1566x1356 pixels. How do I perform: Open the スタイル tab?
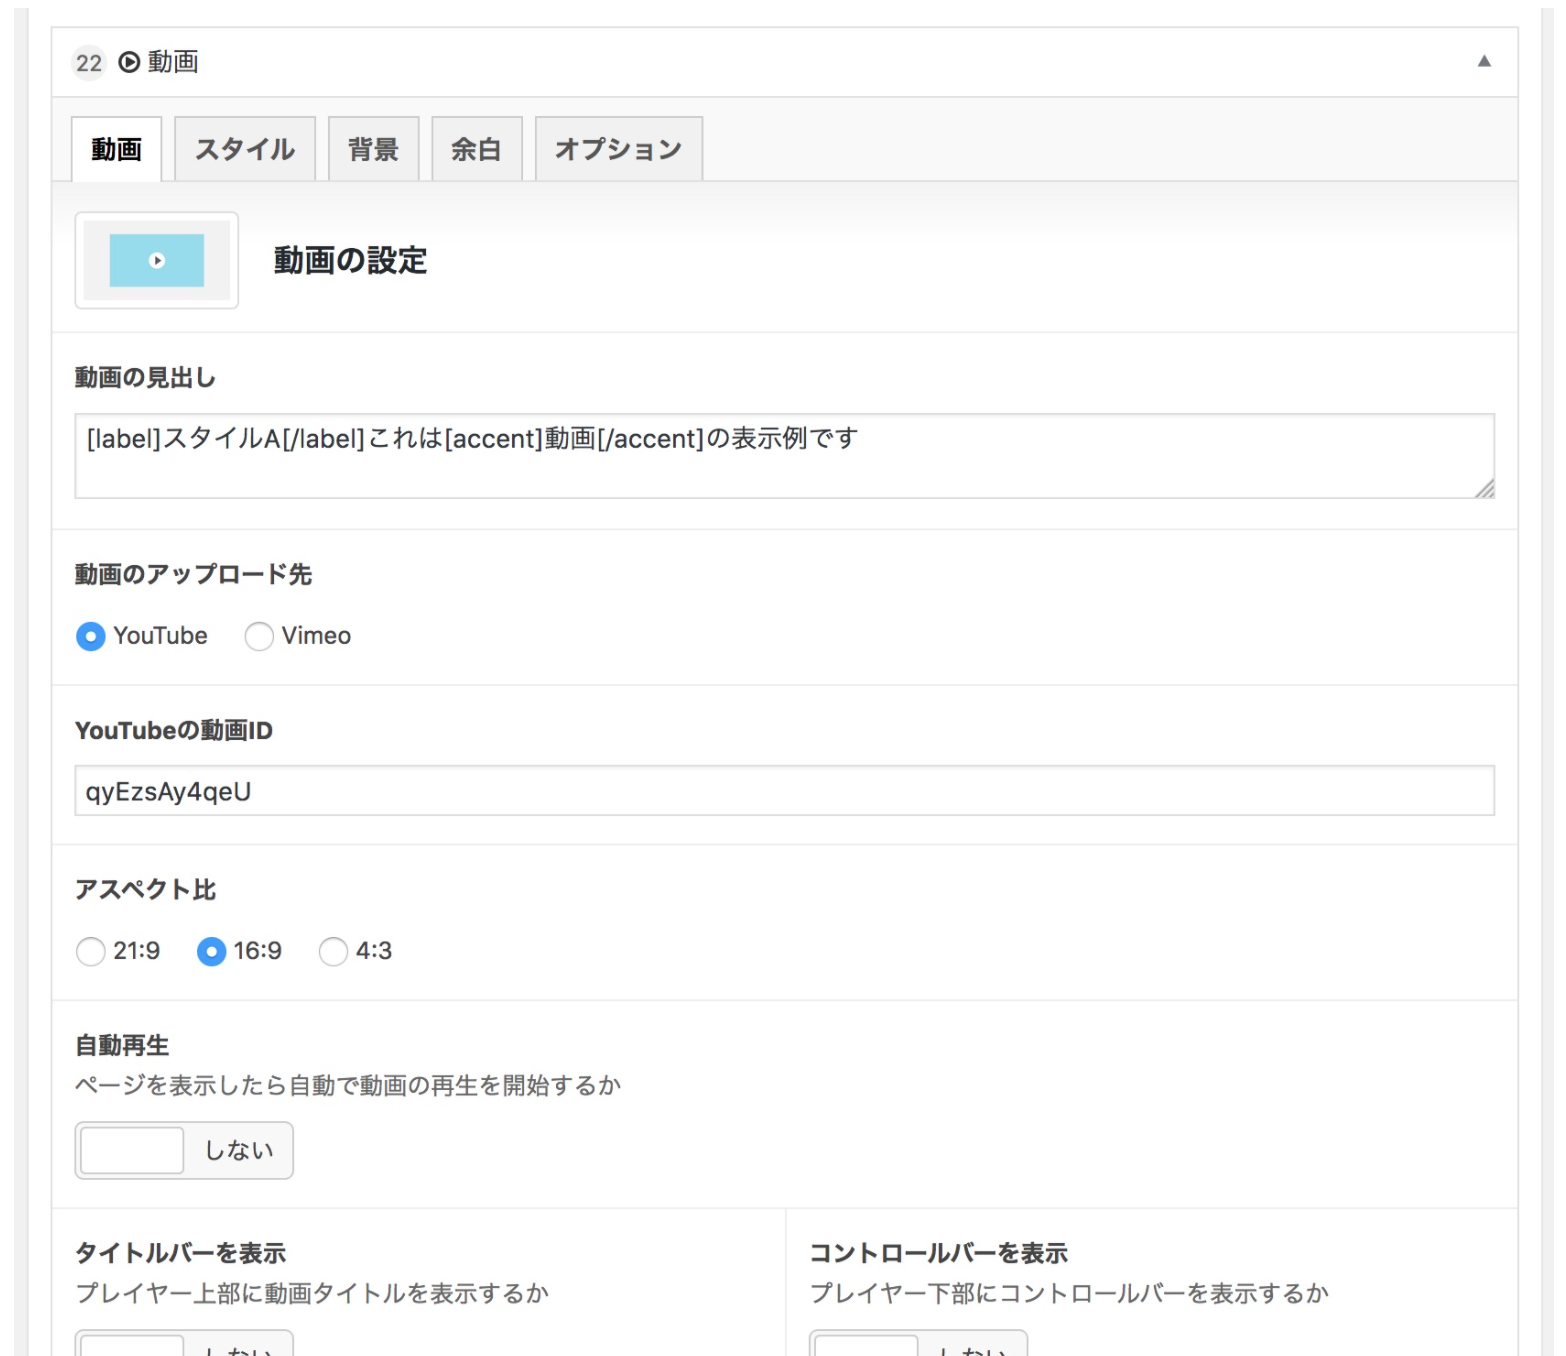[x=245, y=149]
